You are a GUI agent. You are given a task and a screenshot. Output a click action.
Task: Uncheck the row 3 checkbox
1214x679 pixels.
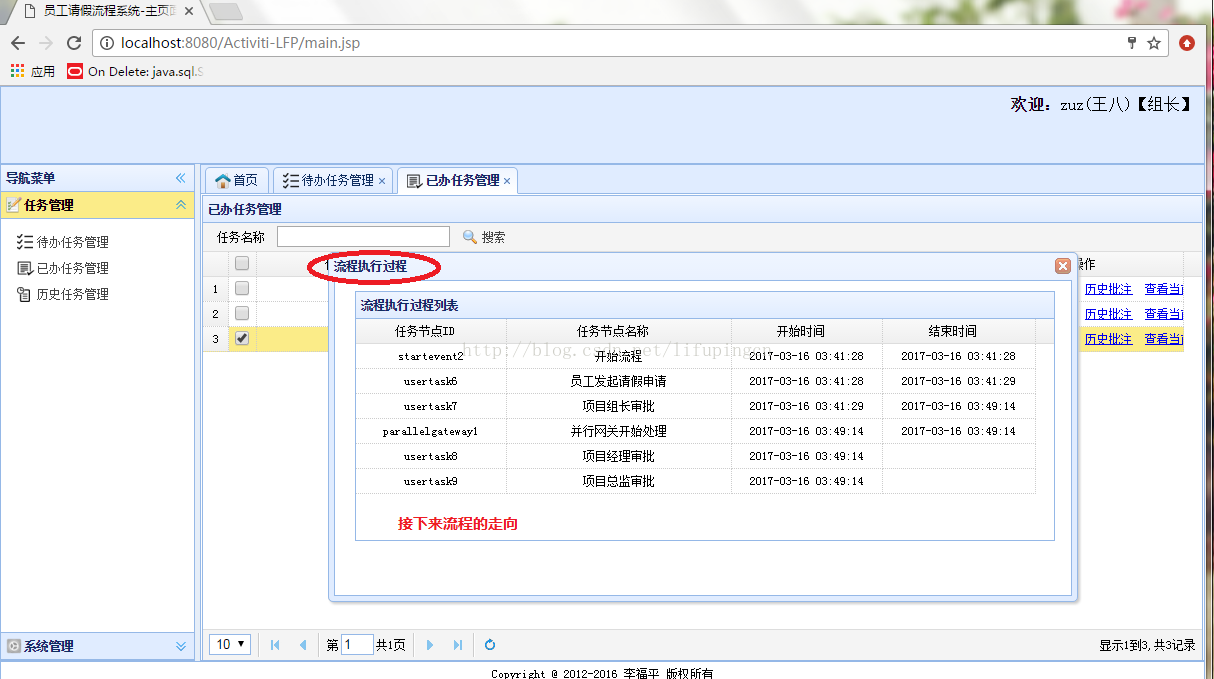pyautogui.click(x=242, y=339)
